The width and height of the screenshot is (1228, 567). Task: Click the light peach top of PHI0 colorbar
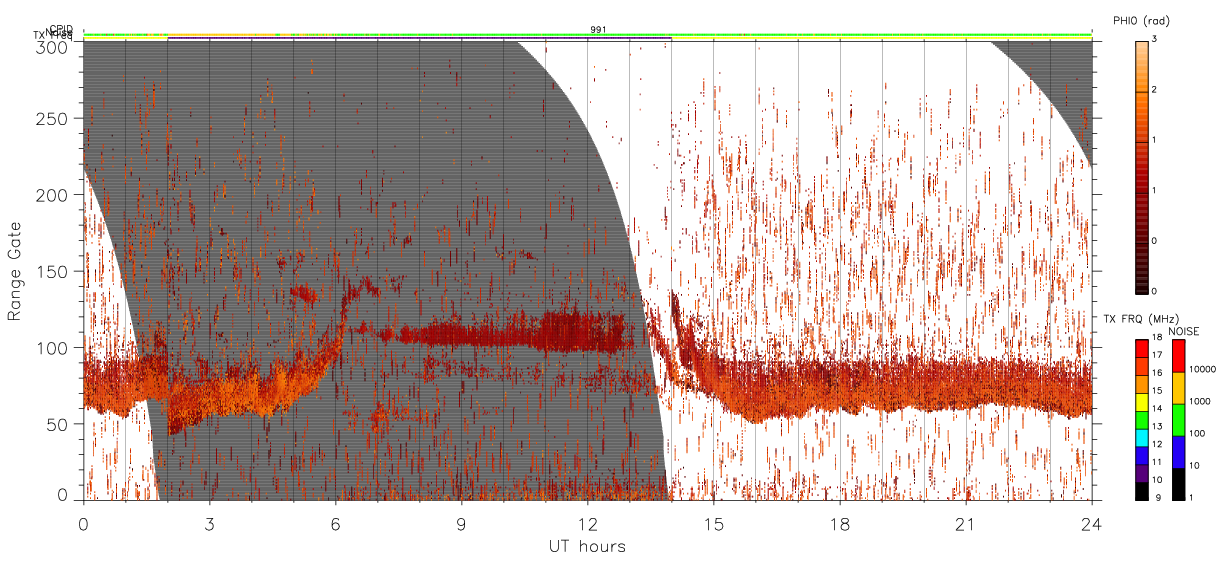[1142, 48]
